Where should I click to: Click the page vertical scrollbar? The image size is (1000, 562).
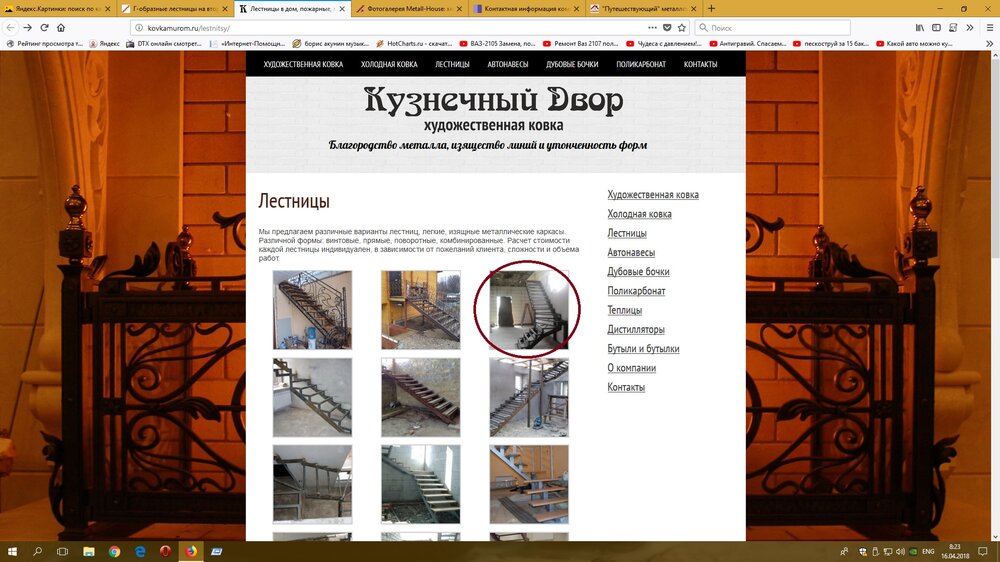[995, 296]
